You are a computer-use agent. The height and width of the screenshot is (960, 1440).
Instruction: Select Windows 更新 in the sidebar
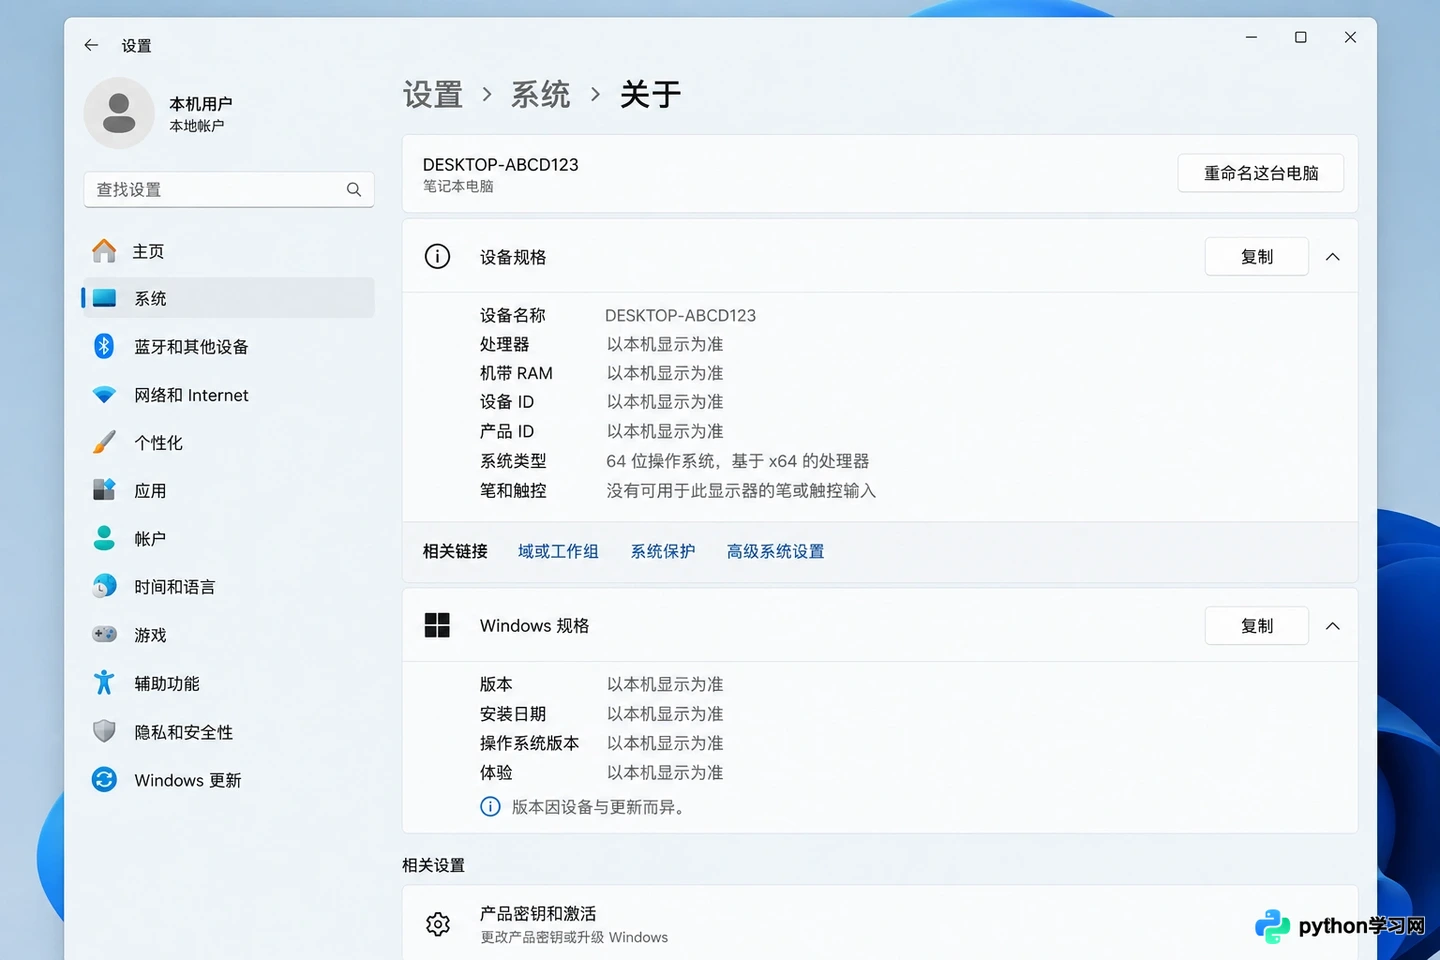click(228, 779)
